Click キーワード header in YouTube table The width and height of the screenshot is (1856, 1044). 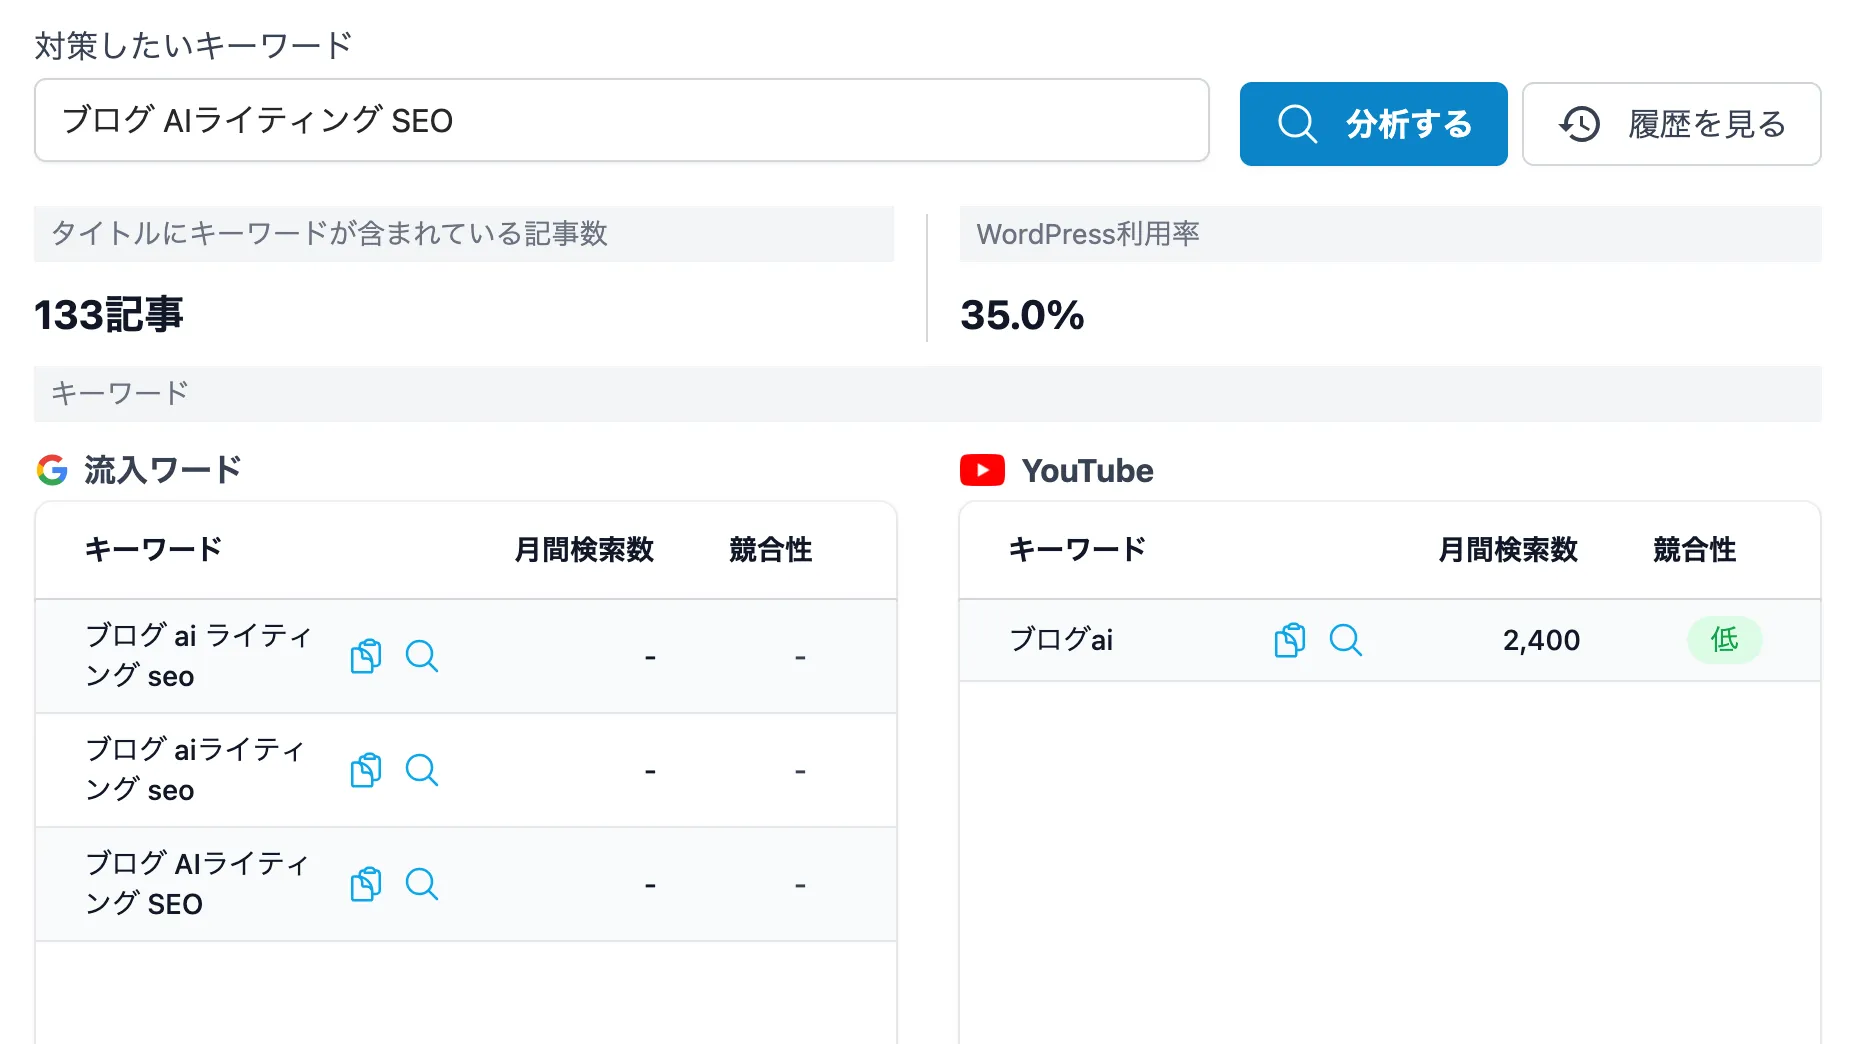pos(1077,550)
